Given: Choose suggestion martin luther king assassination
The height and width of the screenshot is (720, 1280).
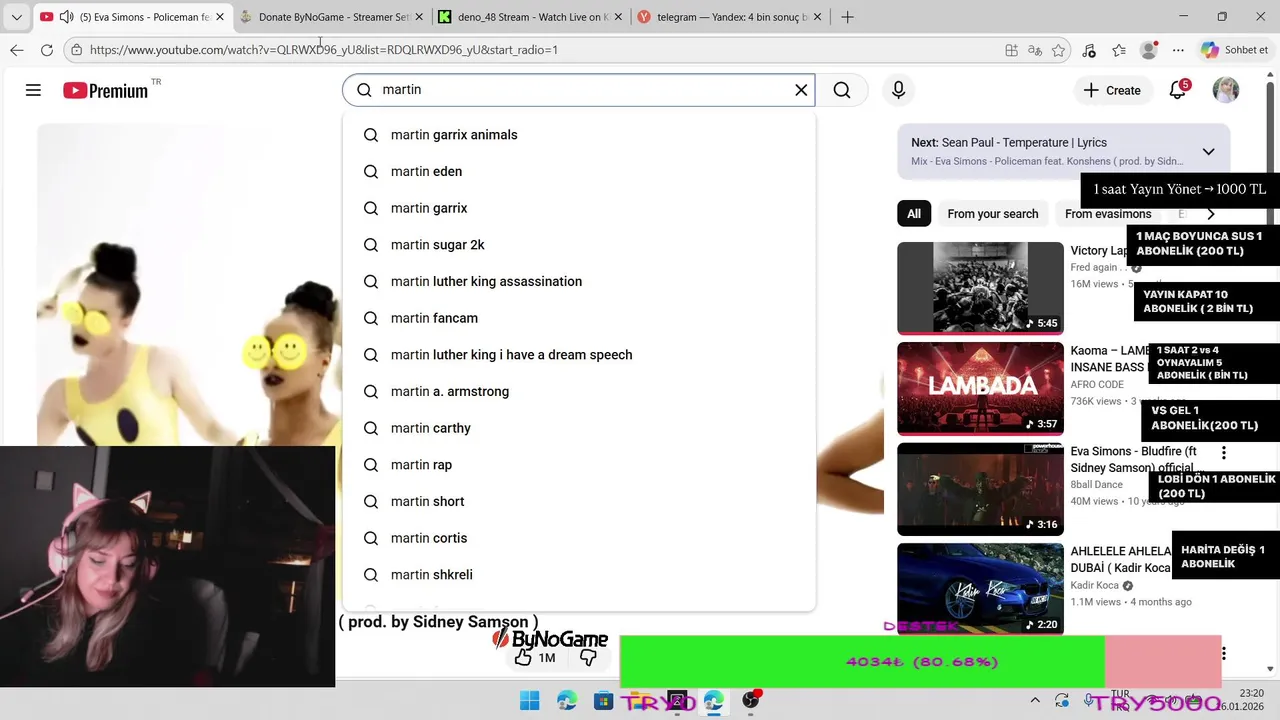Looking at the screenshot, I should pos(579,282).
